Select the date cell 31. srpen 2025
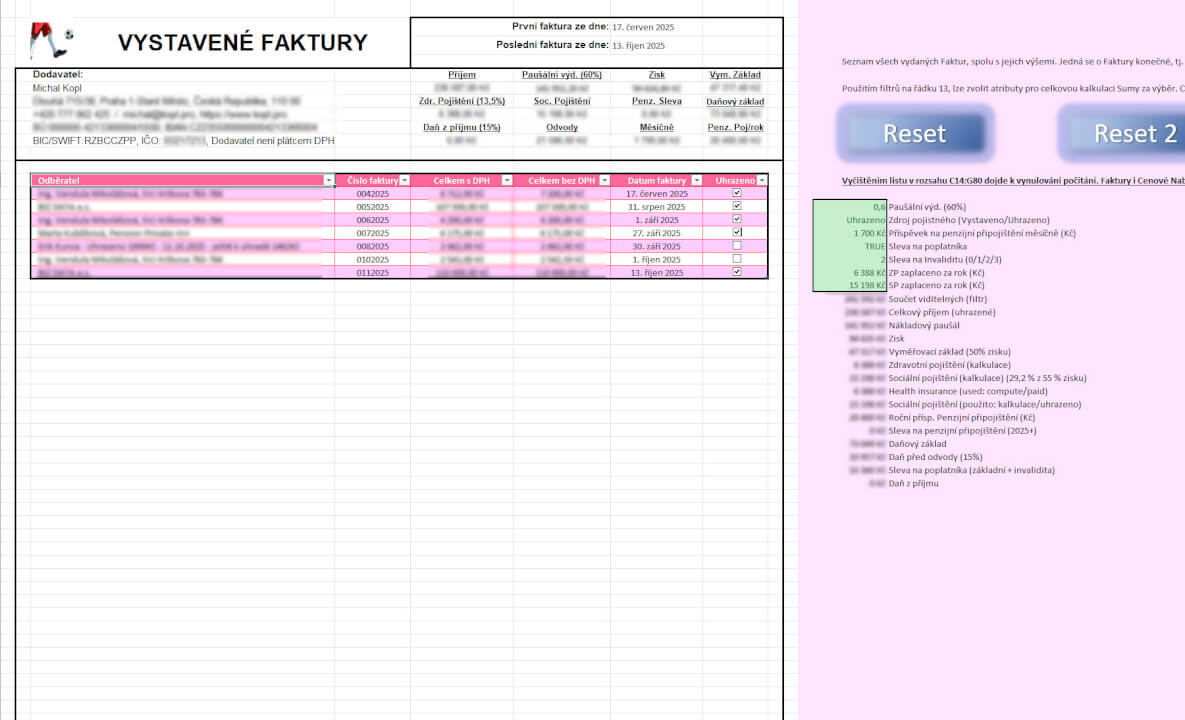Image resolution: width=1185 pixels, height=720 pixels. tap(657, 207)
